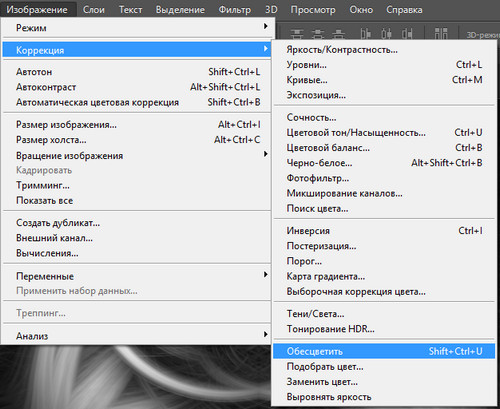Choose Автоконтраст menu entry

[137, 87]
